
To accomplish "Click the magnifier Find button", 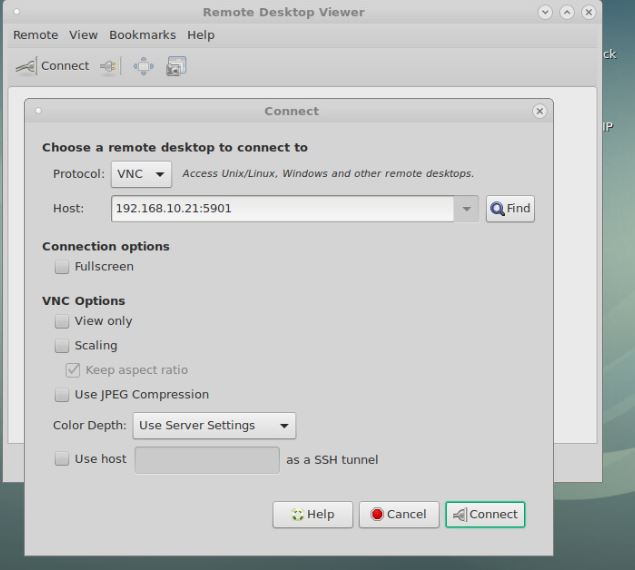I will (510, 209).
